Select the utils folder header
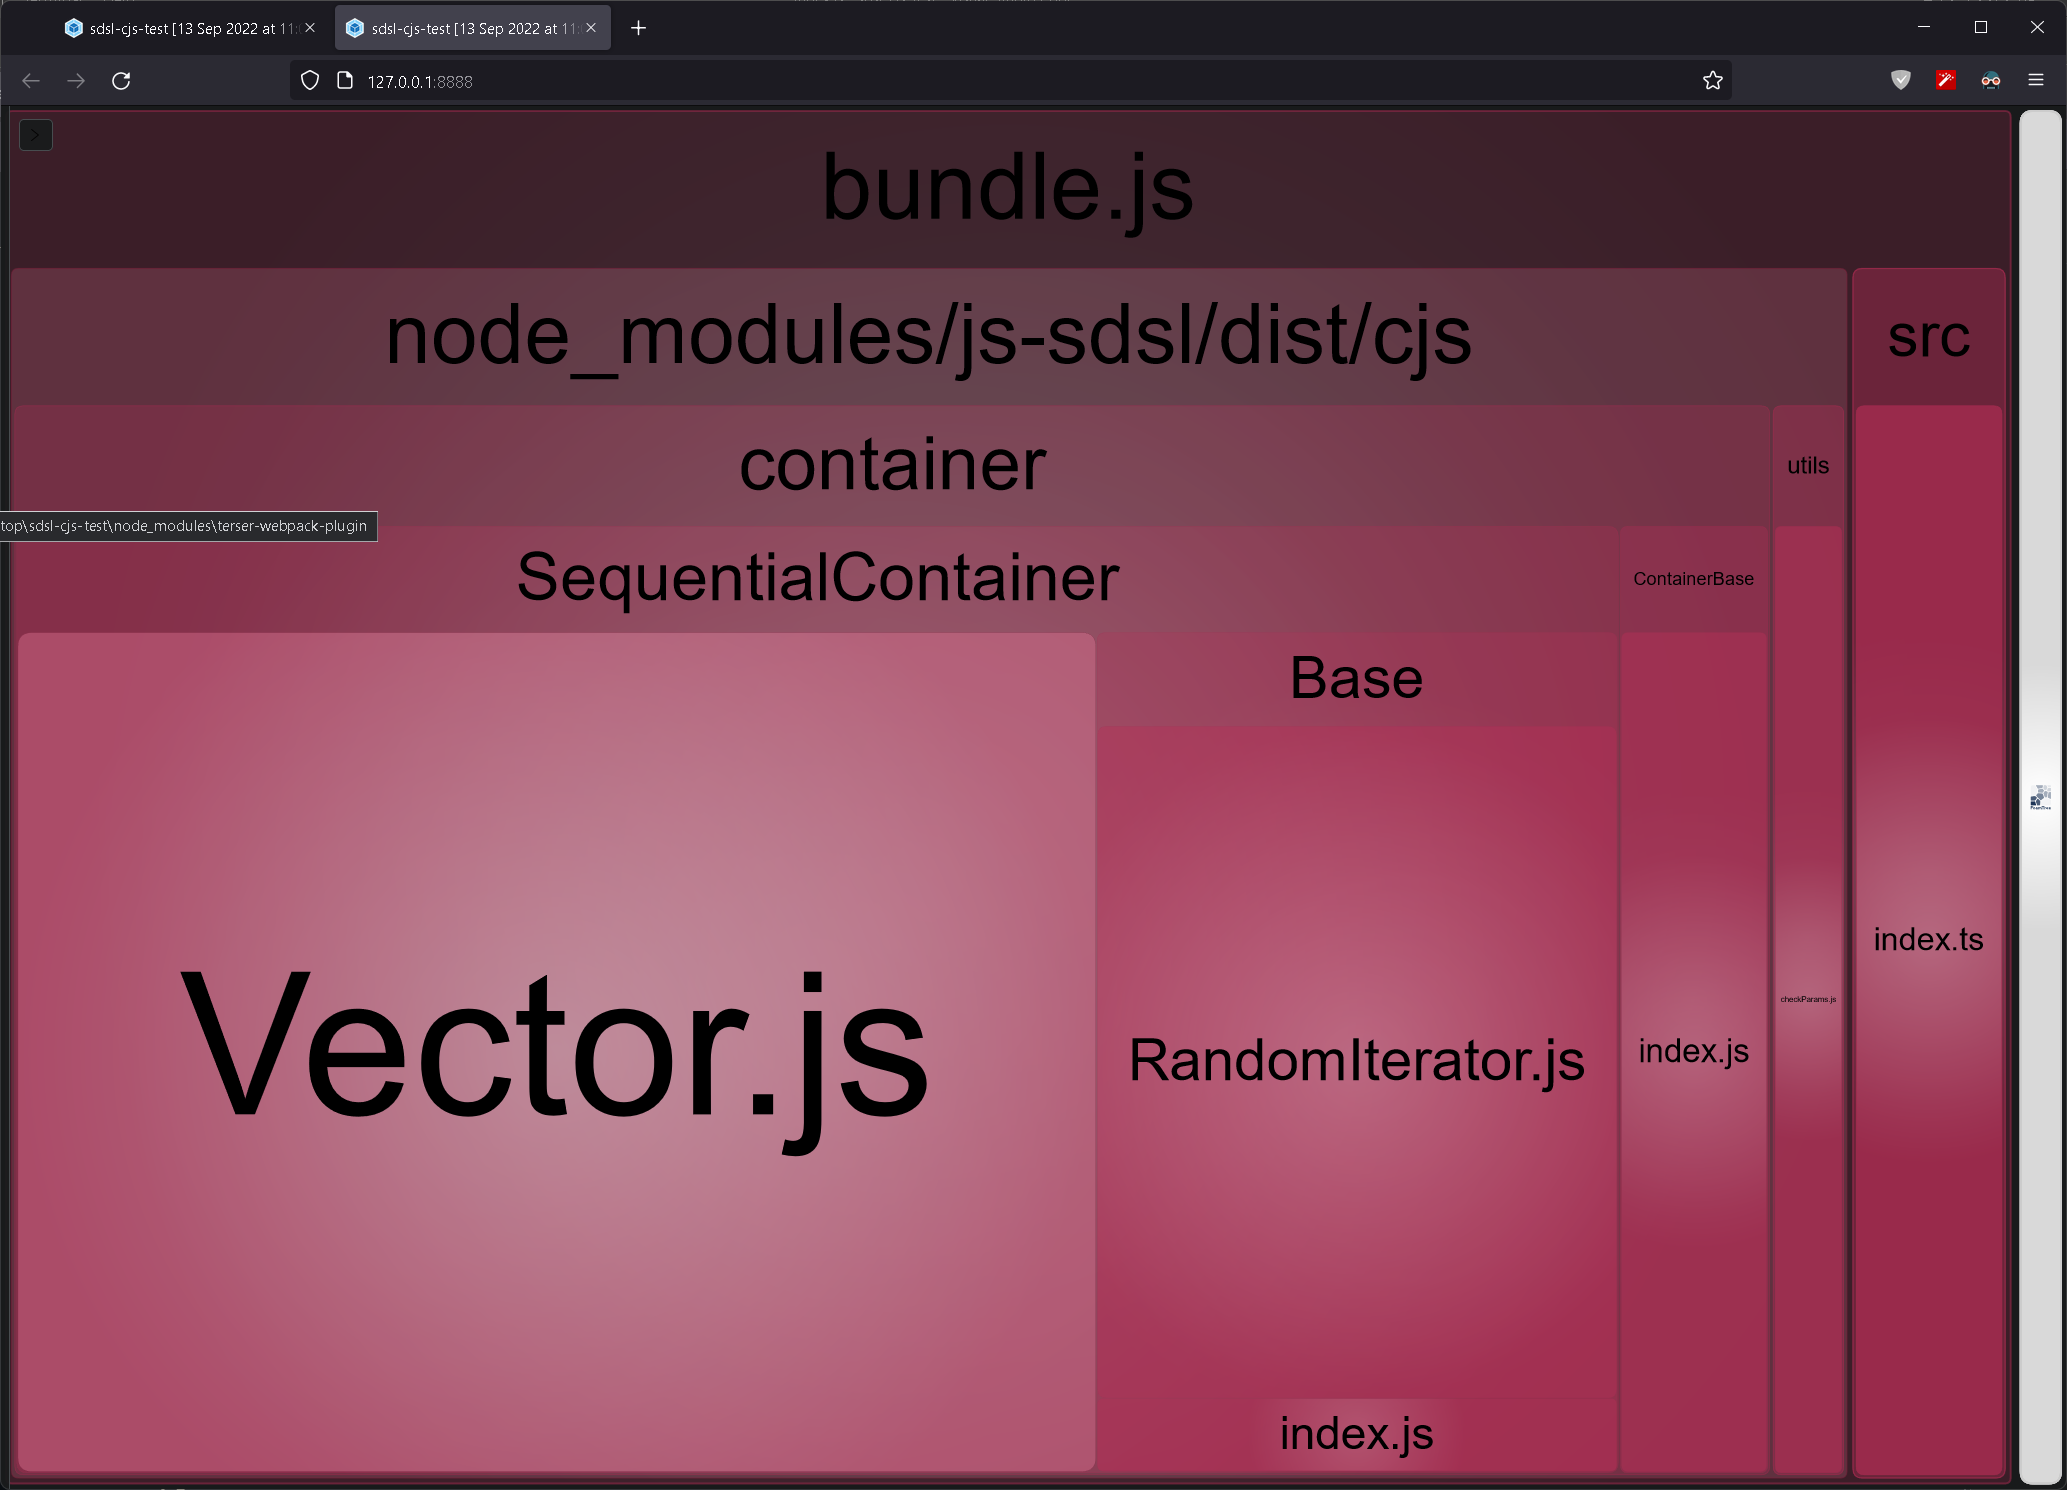2067x1490 pixels. [1807, 466]
